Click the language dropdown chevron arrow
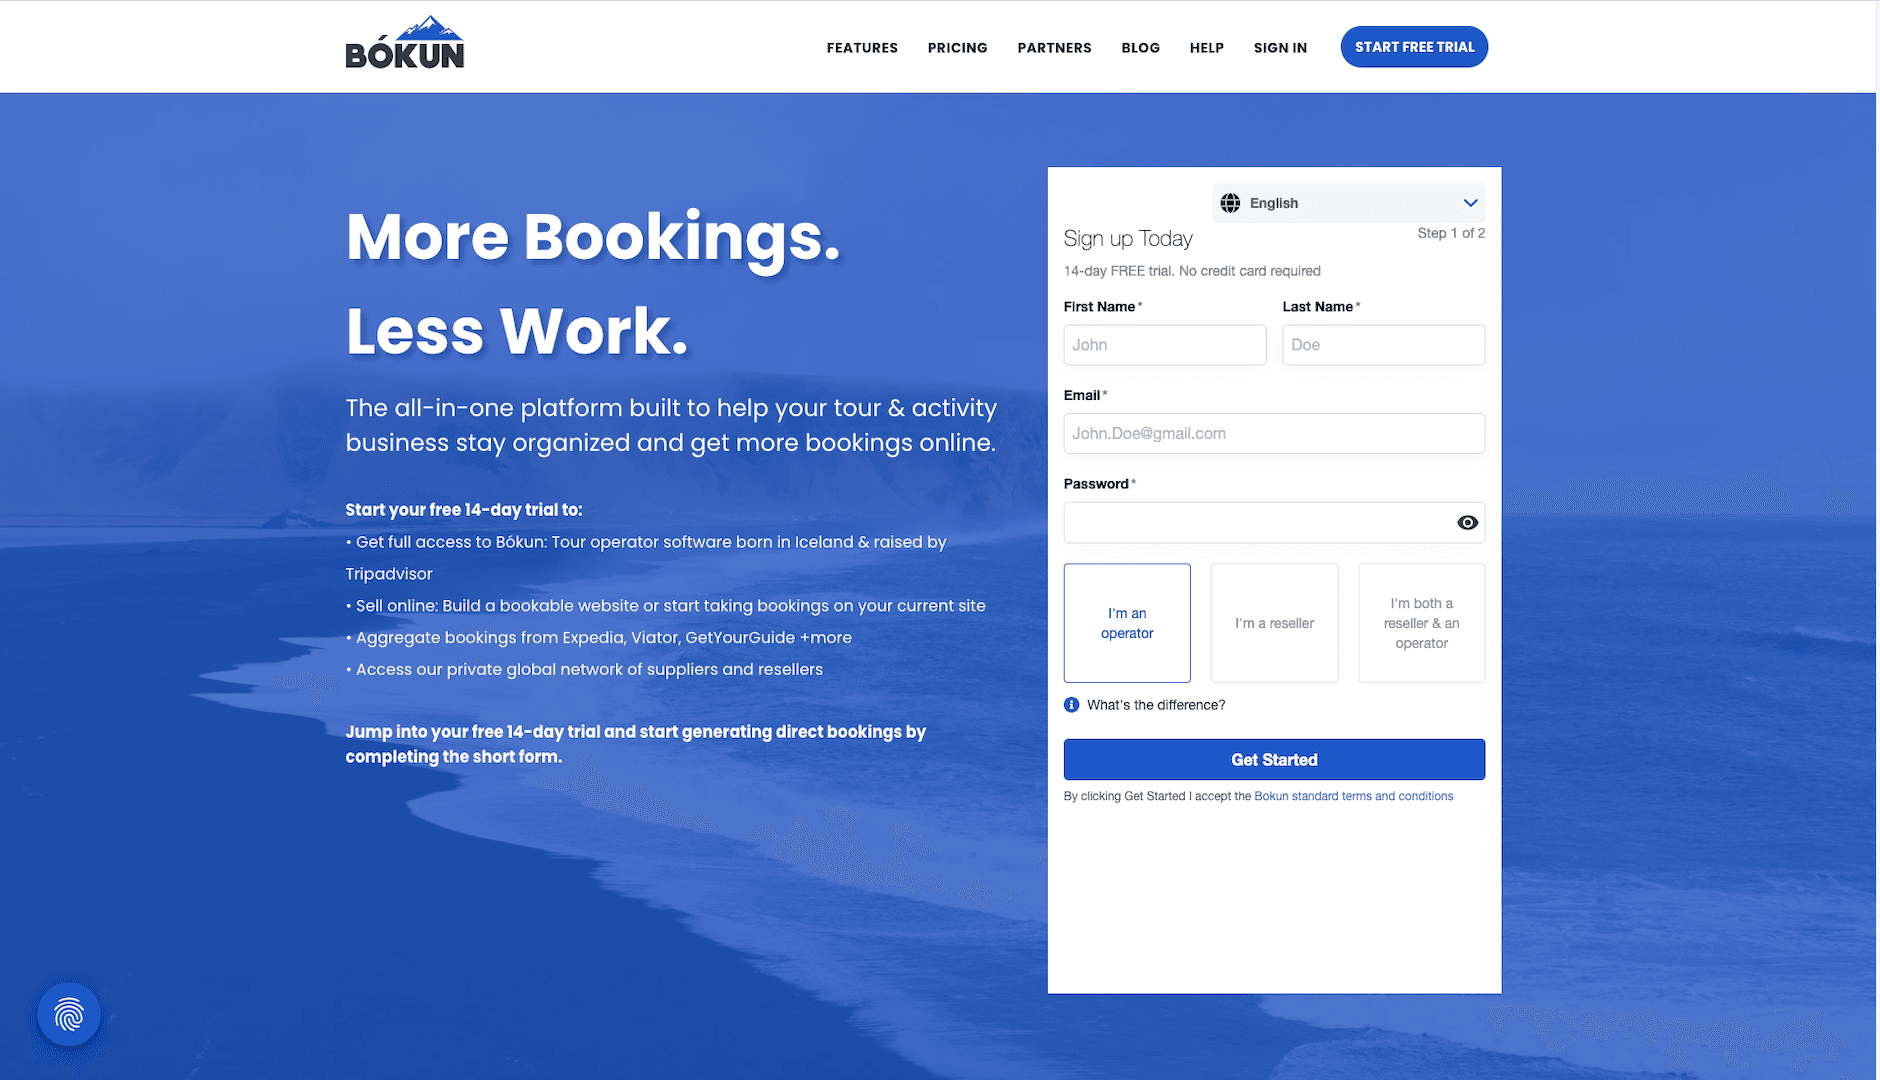This screenshot has width=1880, height=1080. tap(1470, 203)
